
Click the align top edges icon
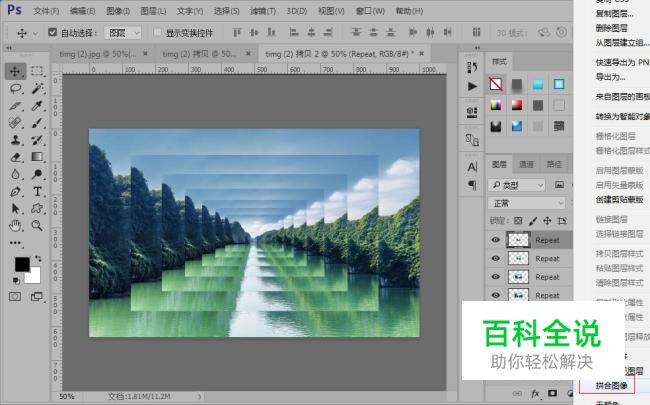click(237, 32)
